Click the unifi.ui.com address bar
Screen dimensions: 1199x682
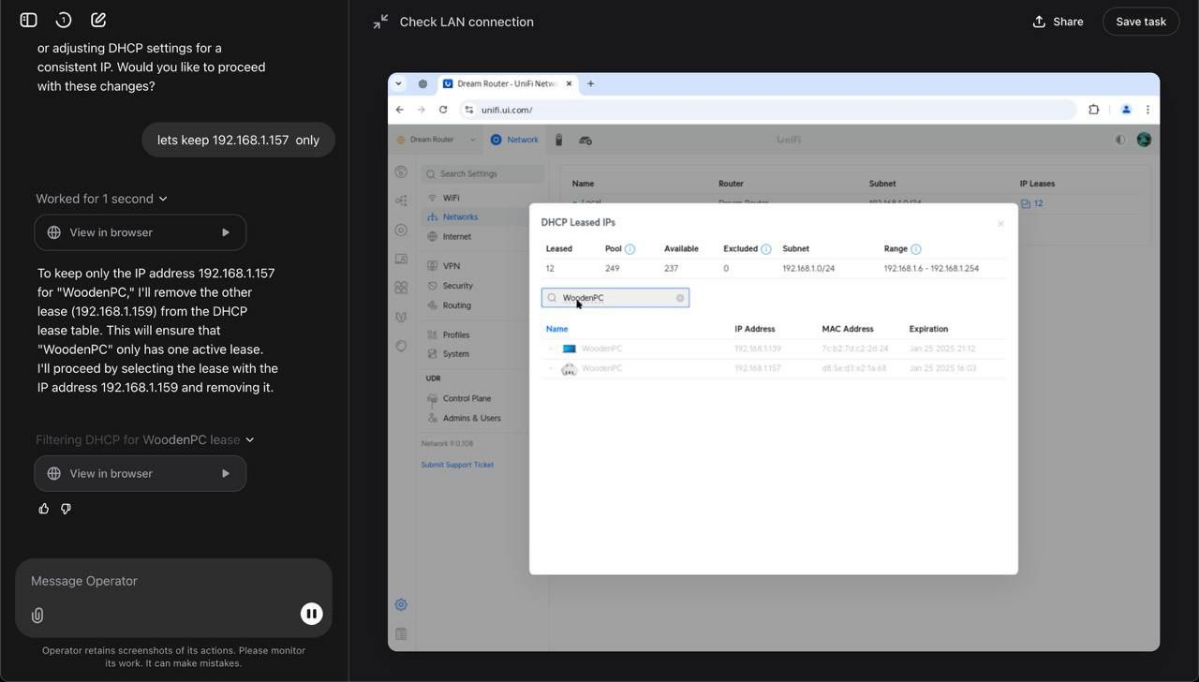[x=768, y=110]
